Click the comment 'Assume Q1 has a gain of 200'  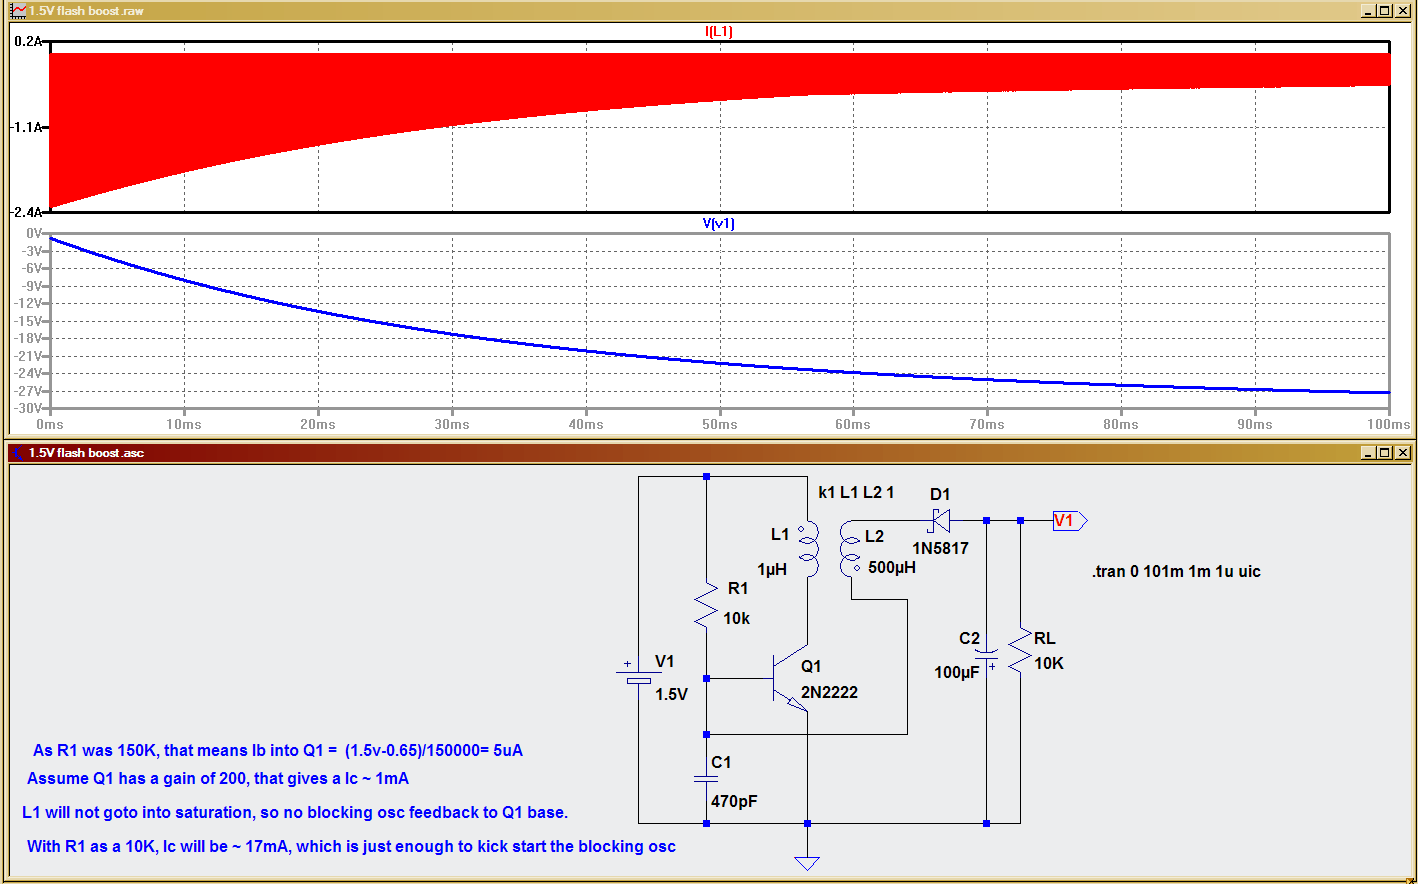coord(218,778)
